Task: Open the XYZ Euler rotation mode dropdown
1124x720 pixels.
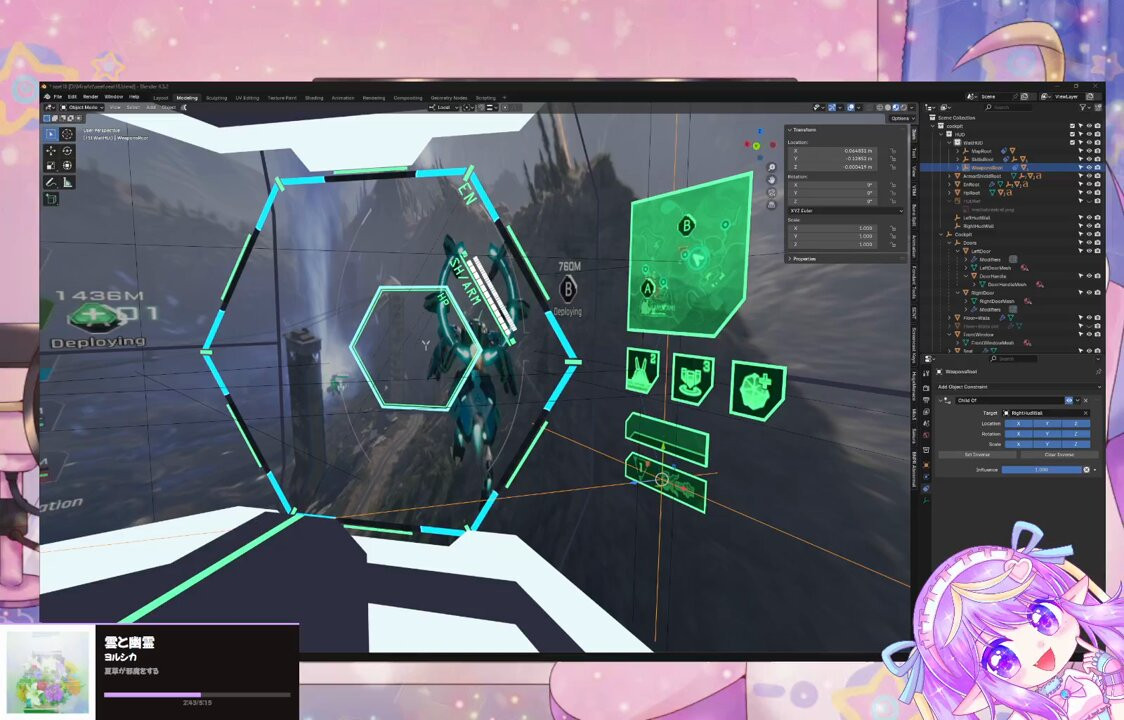Action: (x=846, y=211)
